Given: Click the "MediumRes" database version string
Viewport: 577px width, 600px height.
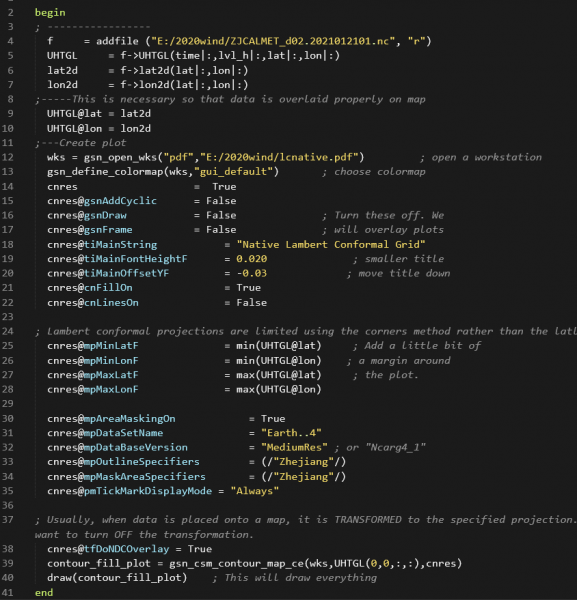Looking at the screenshot, I should (294, 447).
